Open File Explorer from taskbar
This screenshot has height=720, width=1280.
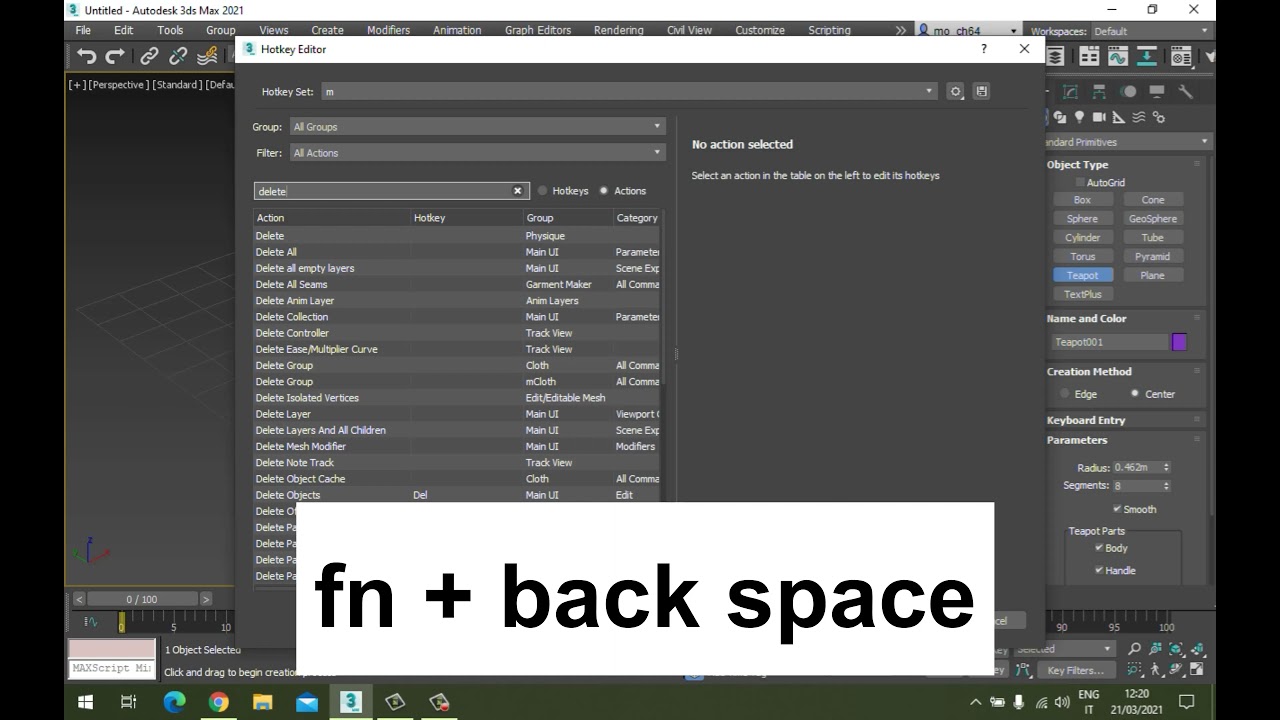pyautogui.click(x=262, y=702)
